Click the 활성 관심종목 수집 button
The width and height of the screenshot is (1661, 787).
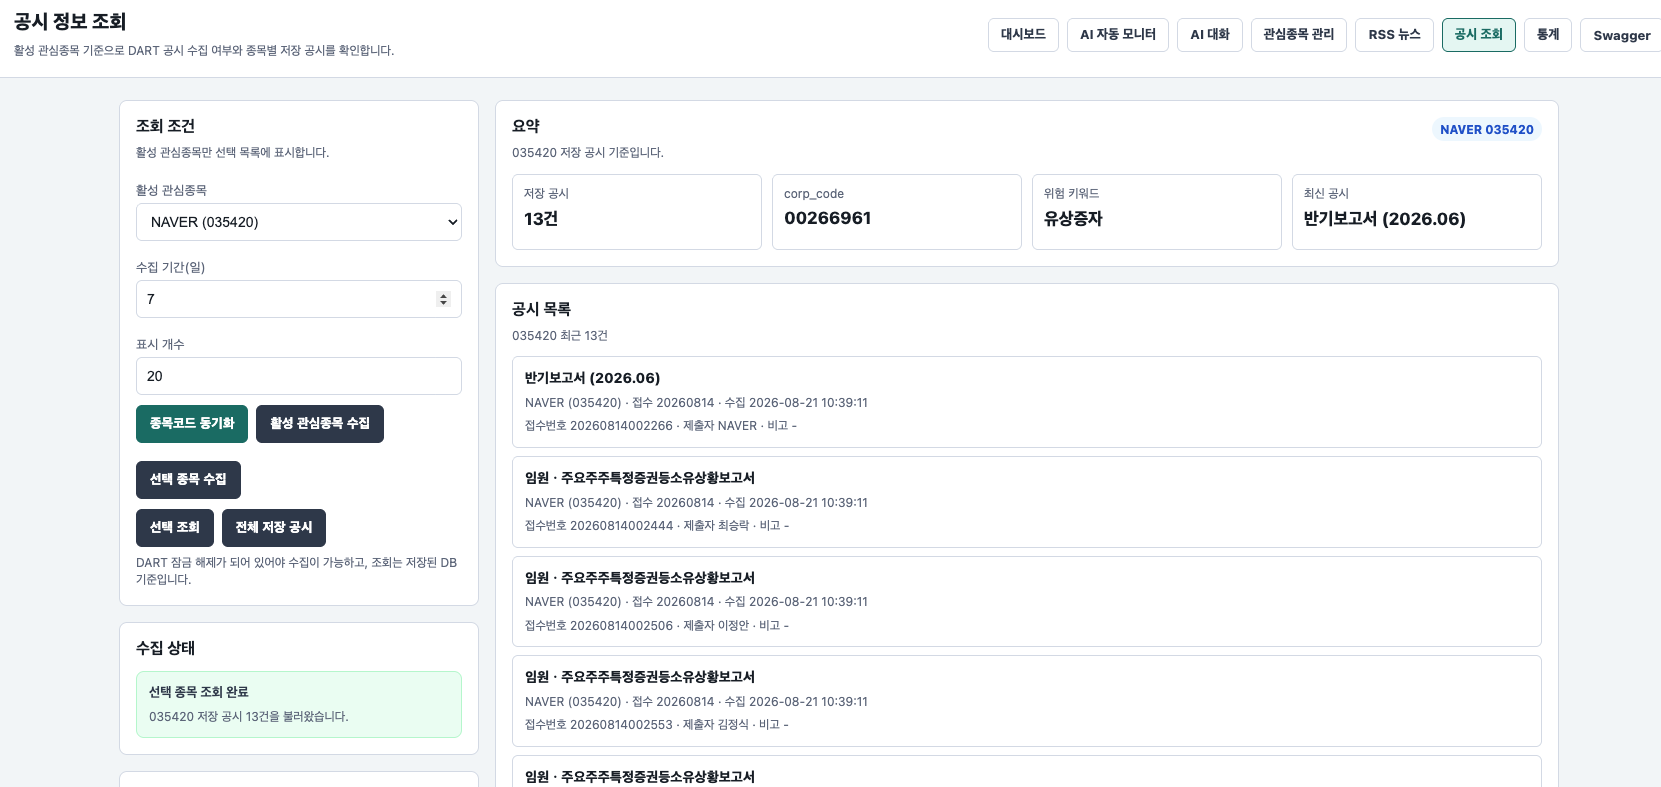[320, 424]
